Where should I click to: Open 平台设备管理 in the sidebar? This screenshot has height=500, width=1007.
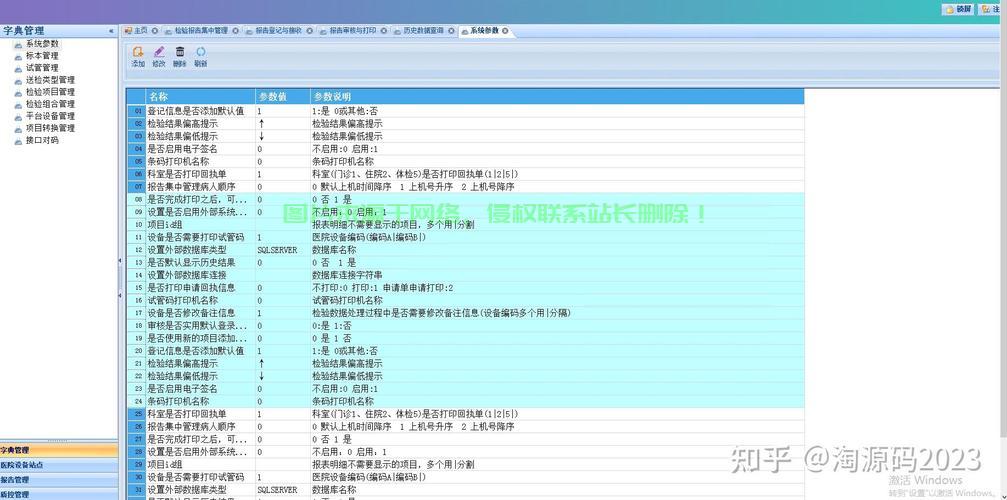tap(50, 116)
